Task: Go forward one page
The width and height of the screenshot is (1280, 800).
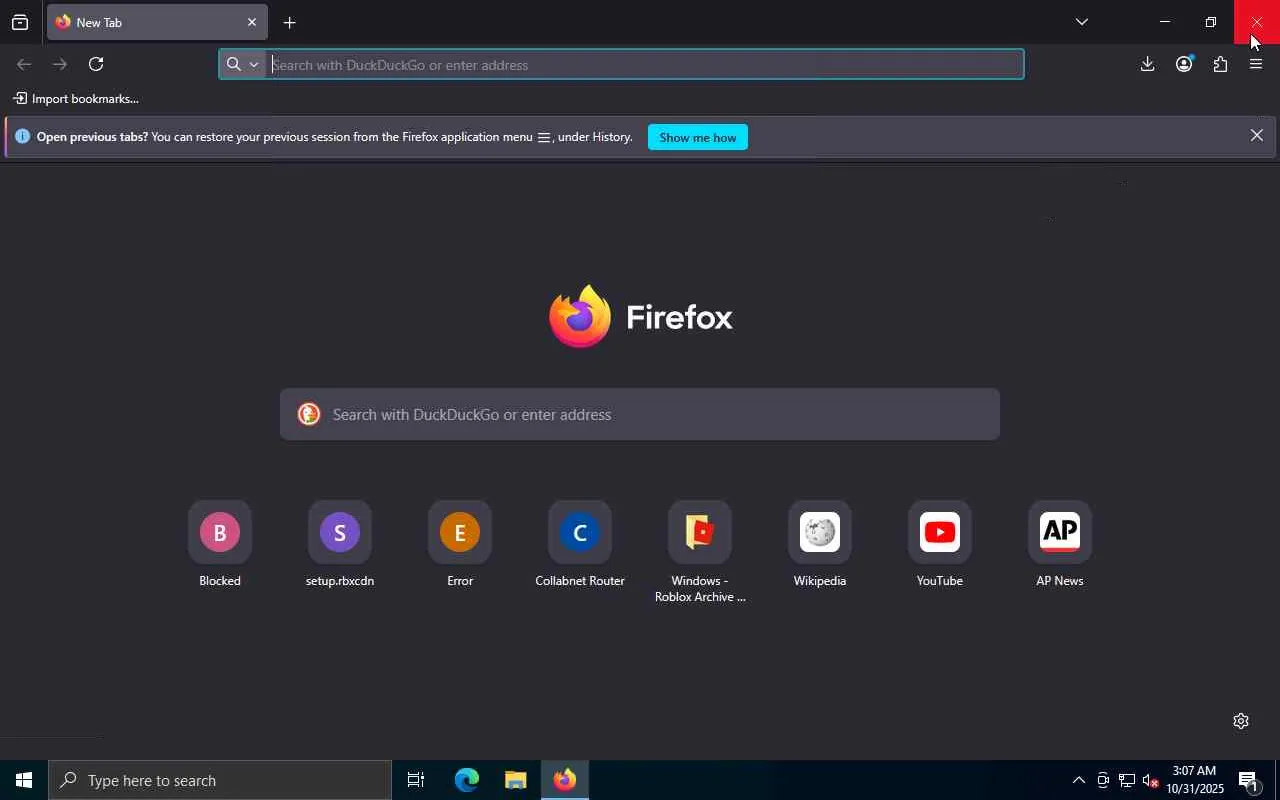Action: point(60,64)
